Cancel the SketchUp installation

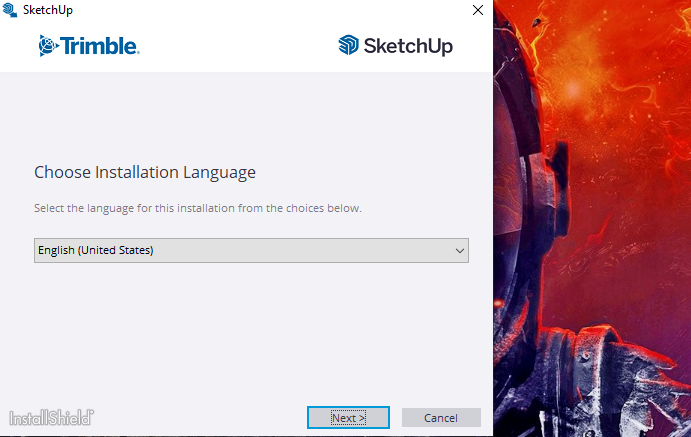point(441,417)
